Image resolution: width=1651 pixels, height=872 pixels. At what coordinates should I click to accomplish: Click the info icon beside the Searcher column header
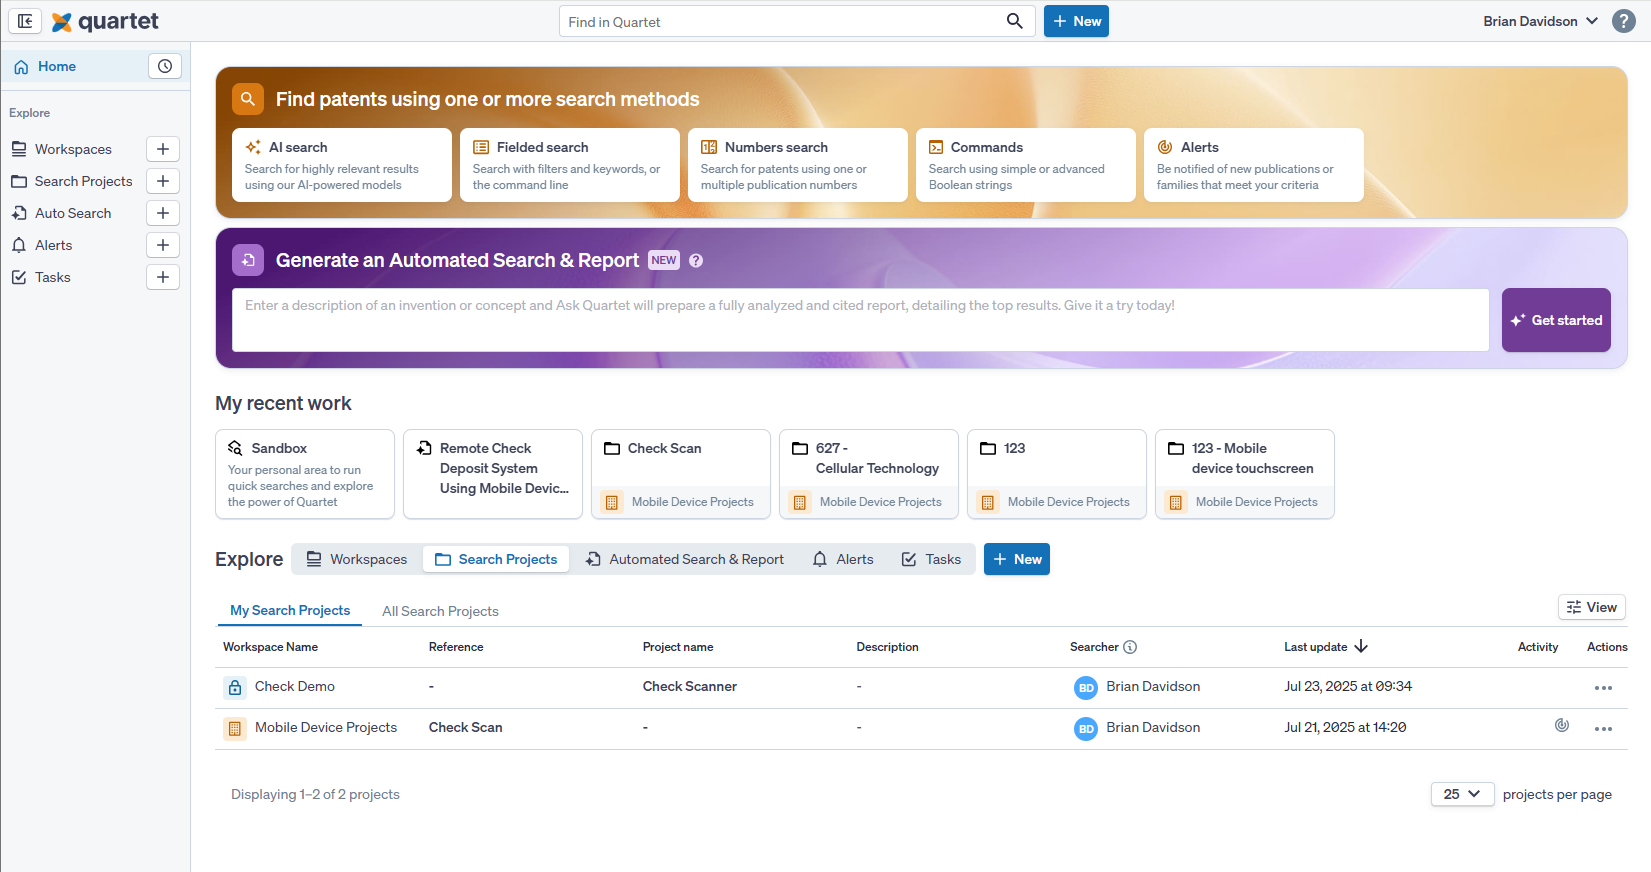pyautogui.click(x=1130, y=647)
